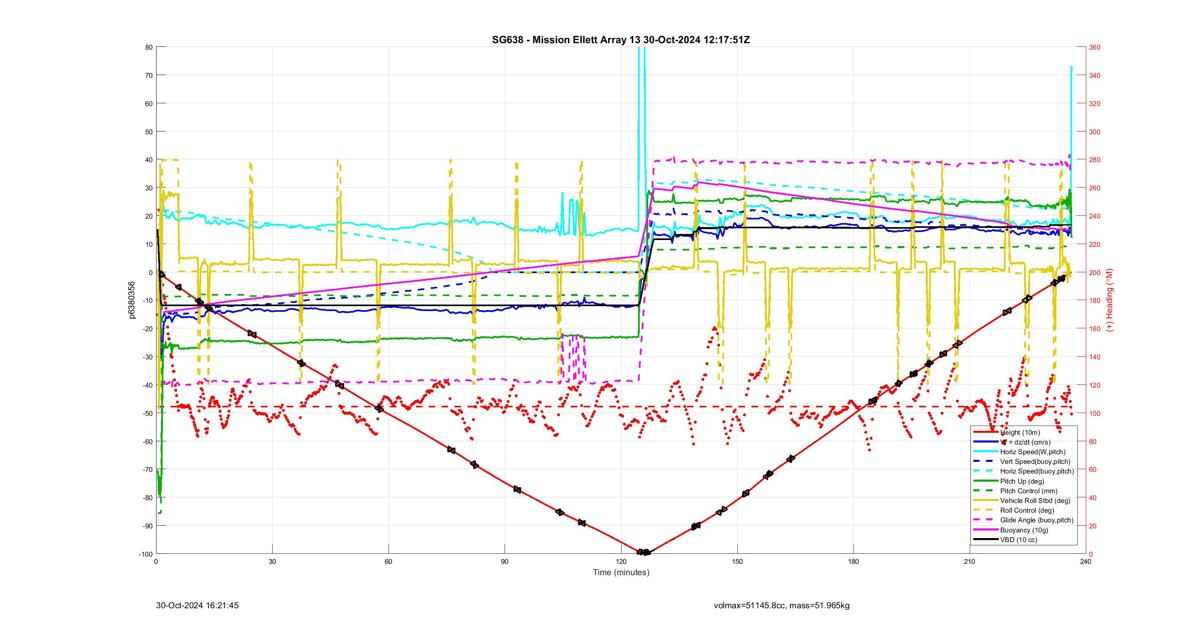The height and width of the screenshot is (622, 1200).
Task: Click the left axis tick label '-50'
Action: (147, 413)
